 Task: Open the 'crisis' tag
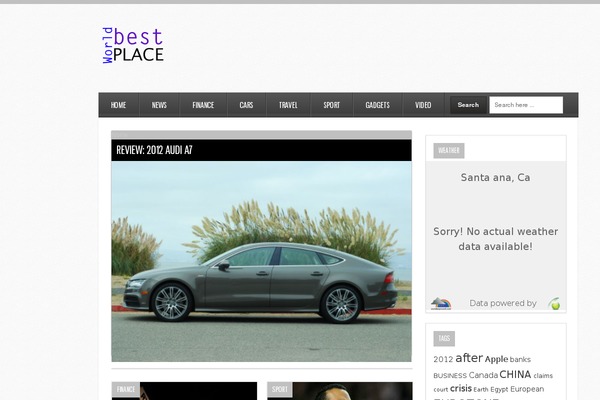coord(461,389)
